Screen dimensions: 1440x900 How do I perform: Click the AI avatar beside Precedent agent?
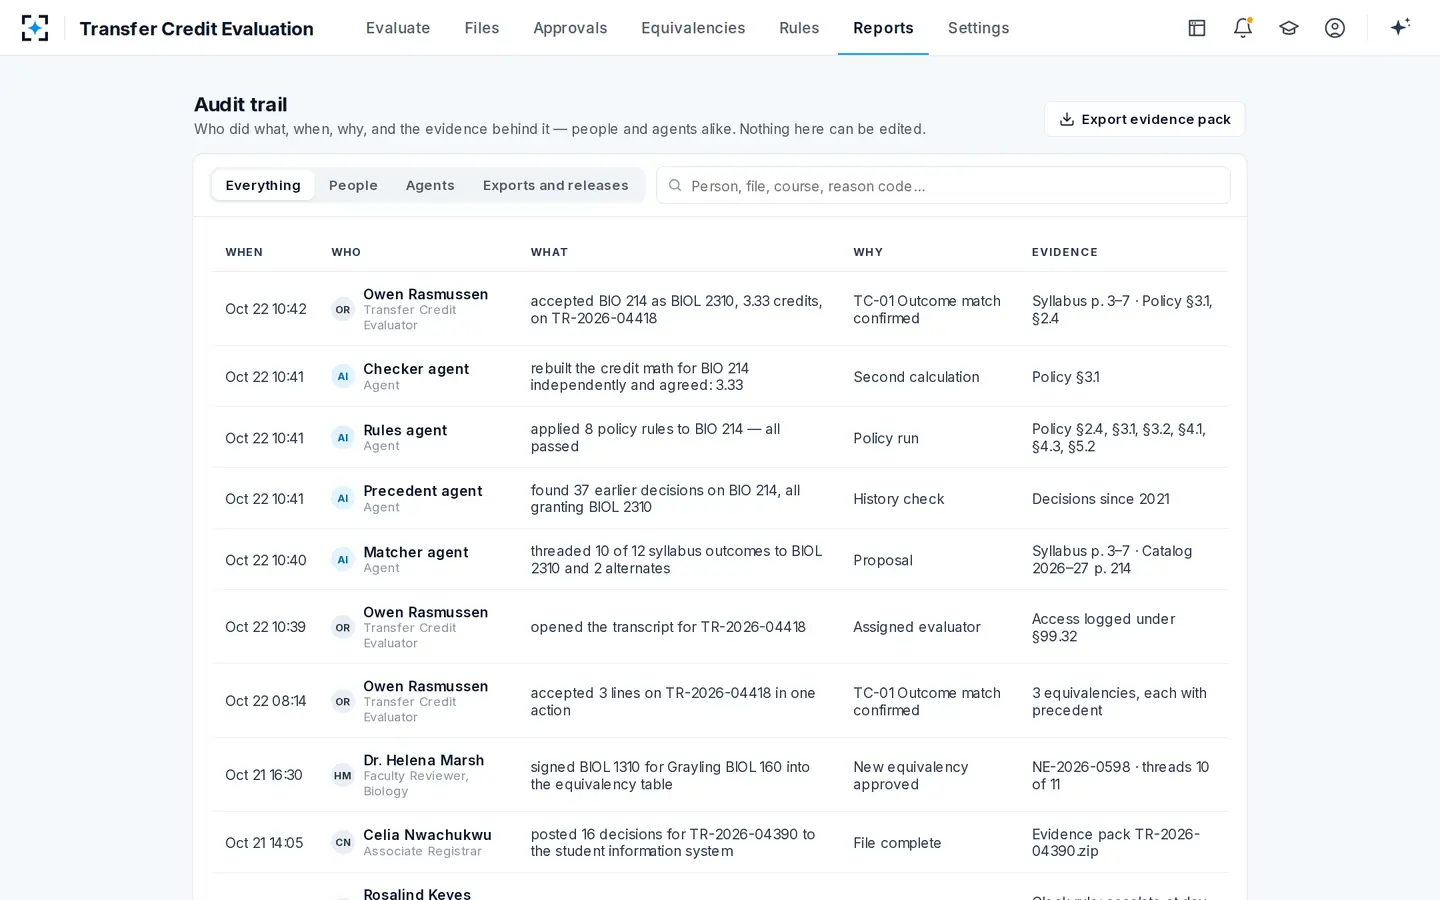[x=343, y=499]
